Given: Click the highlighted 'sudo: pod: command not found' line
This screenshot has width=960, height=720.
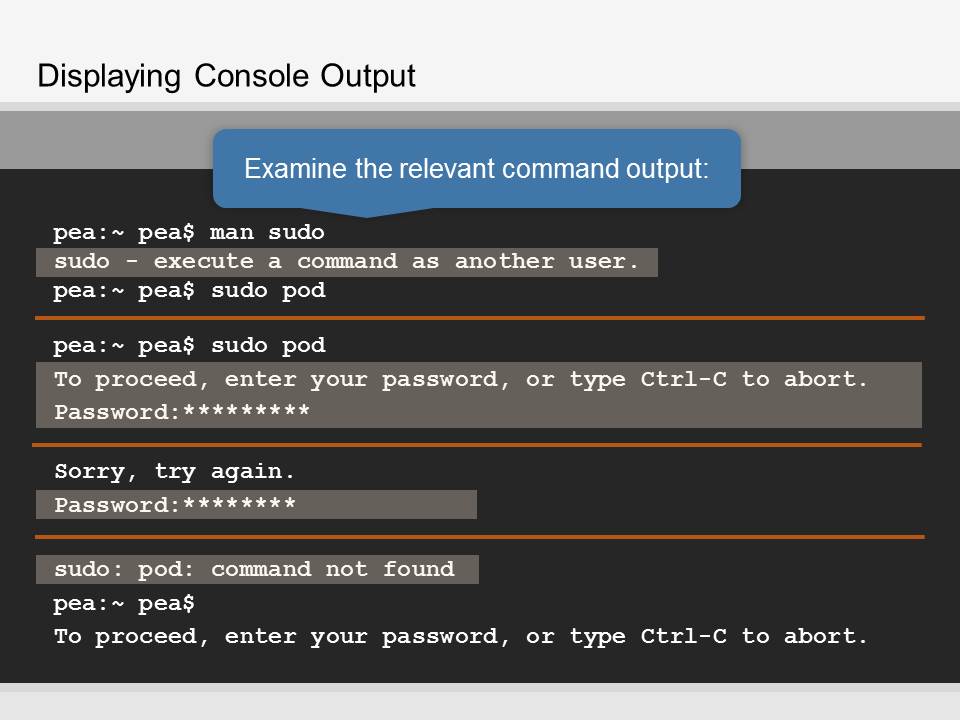Looking at the screenshot, I should (x=257, y=569).
